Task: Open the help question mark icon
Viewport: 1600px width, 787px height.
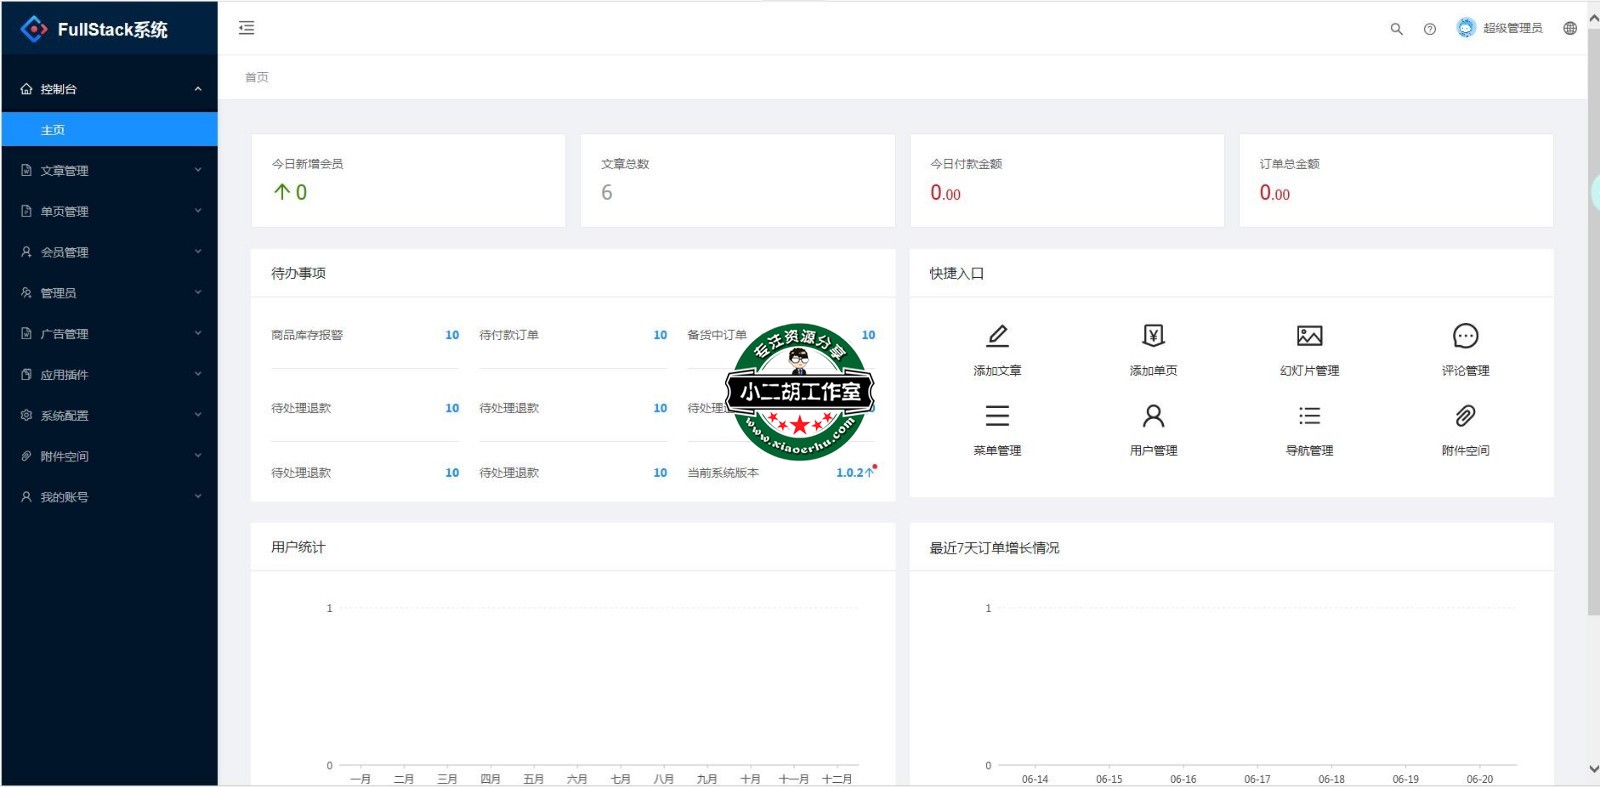Action: pos(1430,29)
